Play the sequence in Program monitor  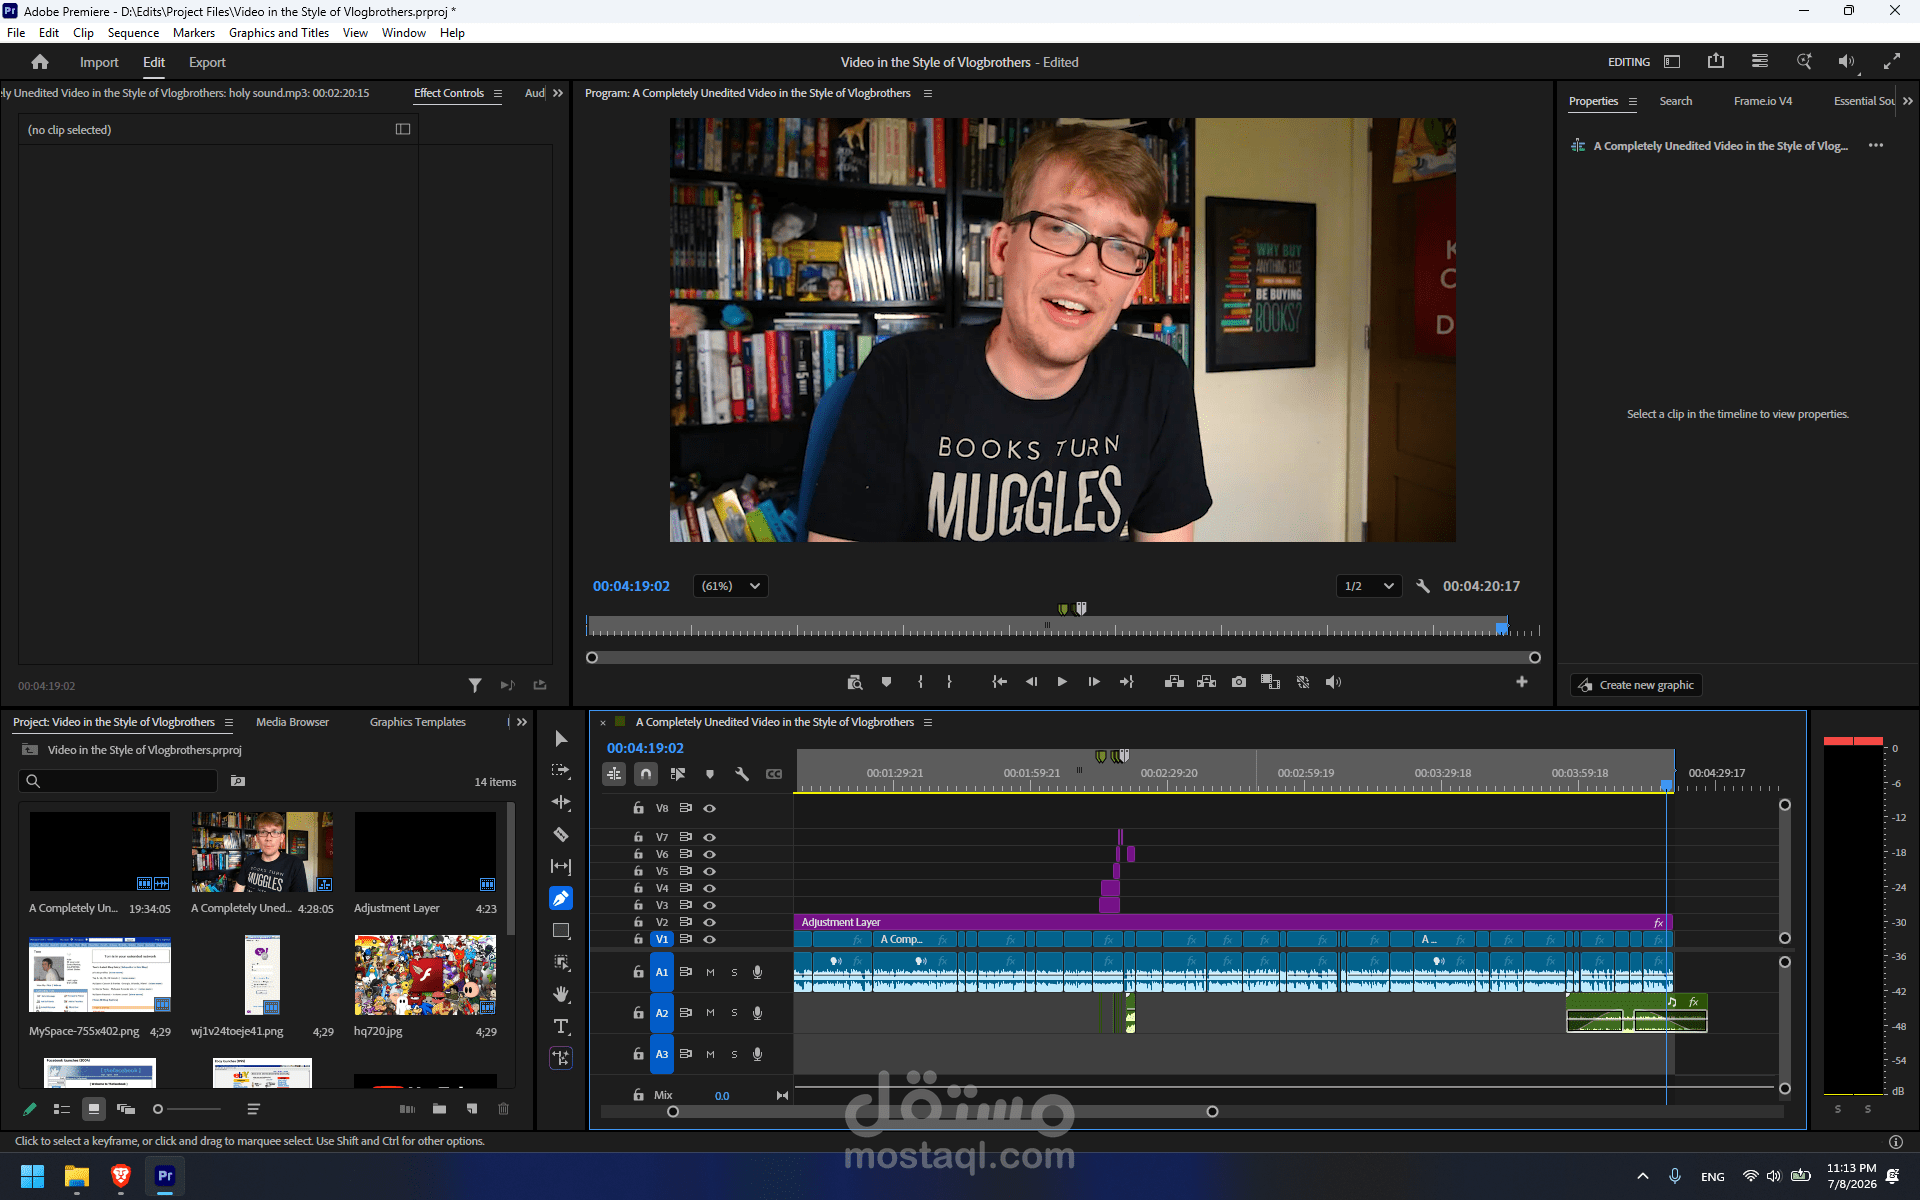click(1062, 682)
